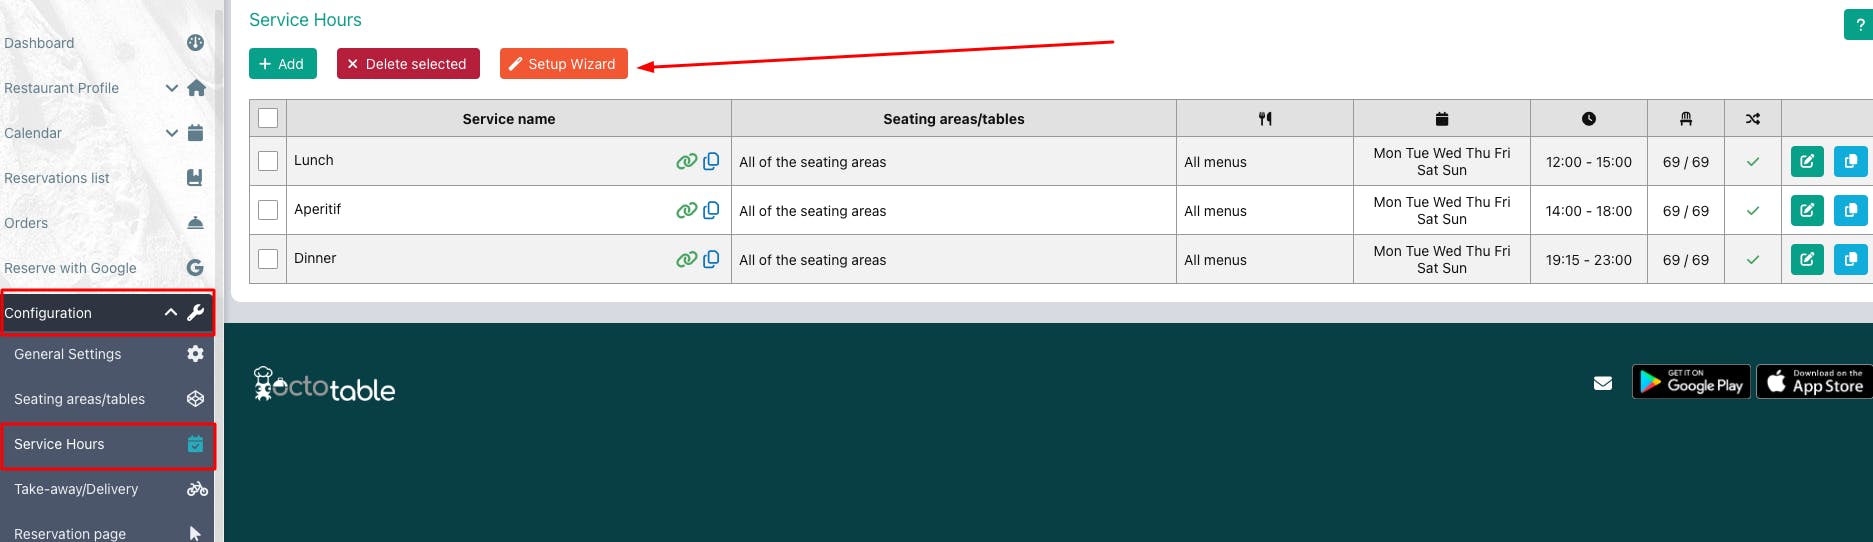Launch the Setup Wizard
Image resolution: width=1873 pixels, height=542 pixels.
click(x=563, y=64)
